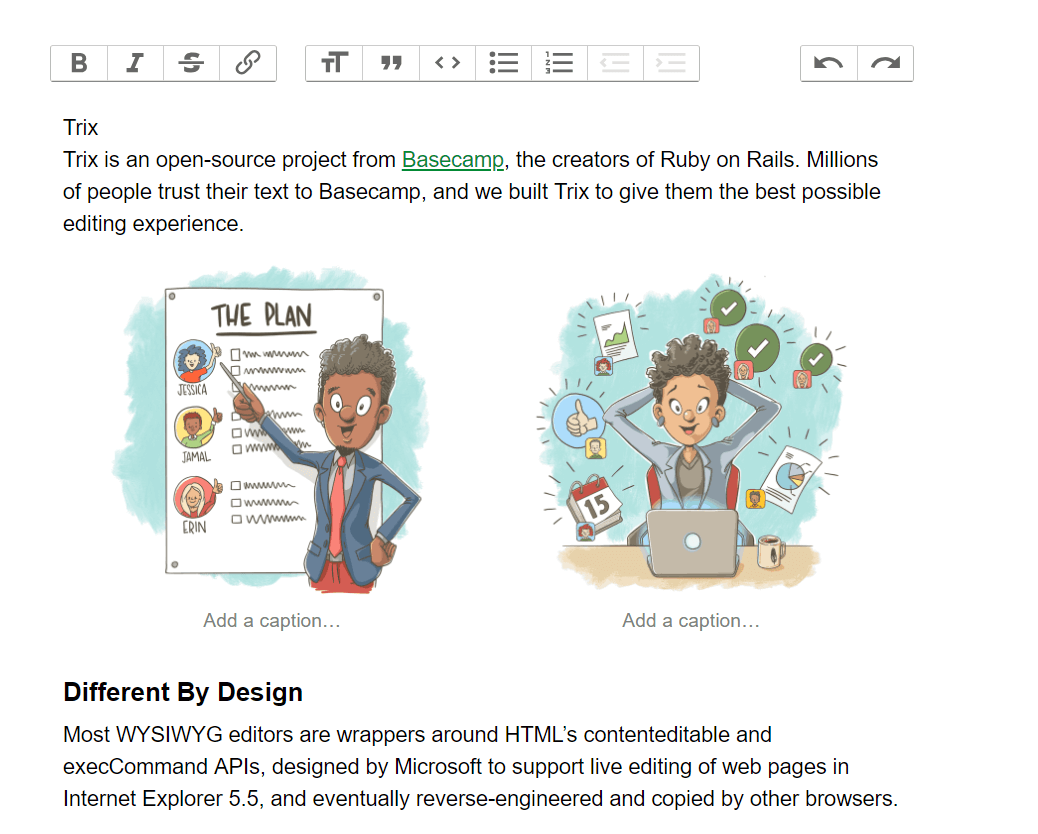This screenshot has height=834, width=1038.
Task: Click text 'execCommand APIs'
Action: [164, 766]
